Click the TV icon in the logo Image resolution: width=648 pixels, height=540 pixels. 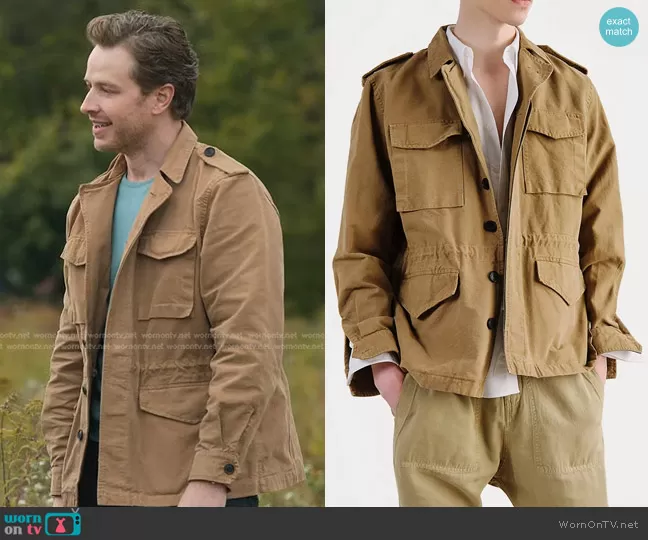(62, 522)
